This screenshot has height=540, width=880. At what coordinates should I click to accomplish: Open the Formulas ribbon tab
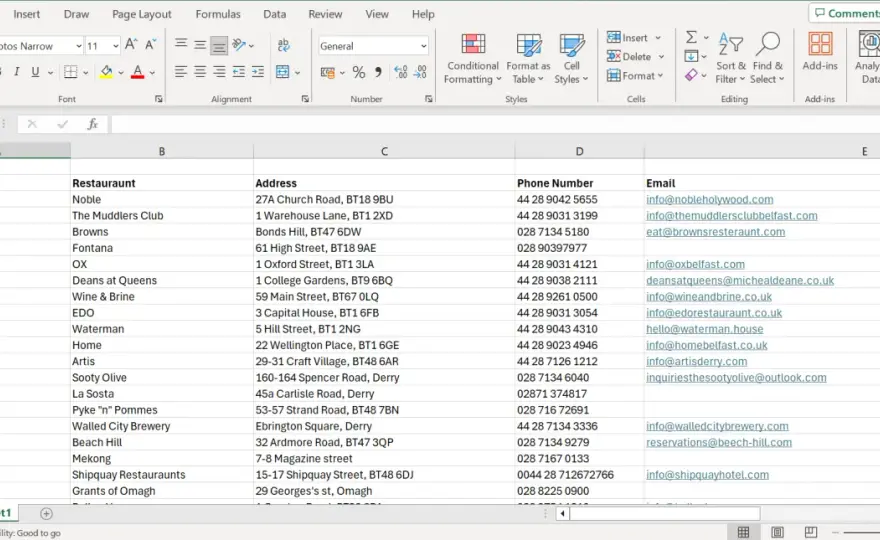pyautogui.click(x=218, y=14)
